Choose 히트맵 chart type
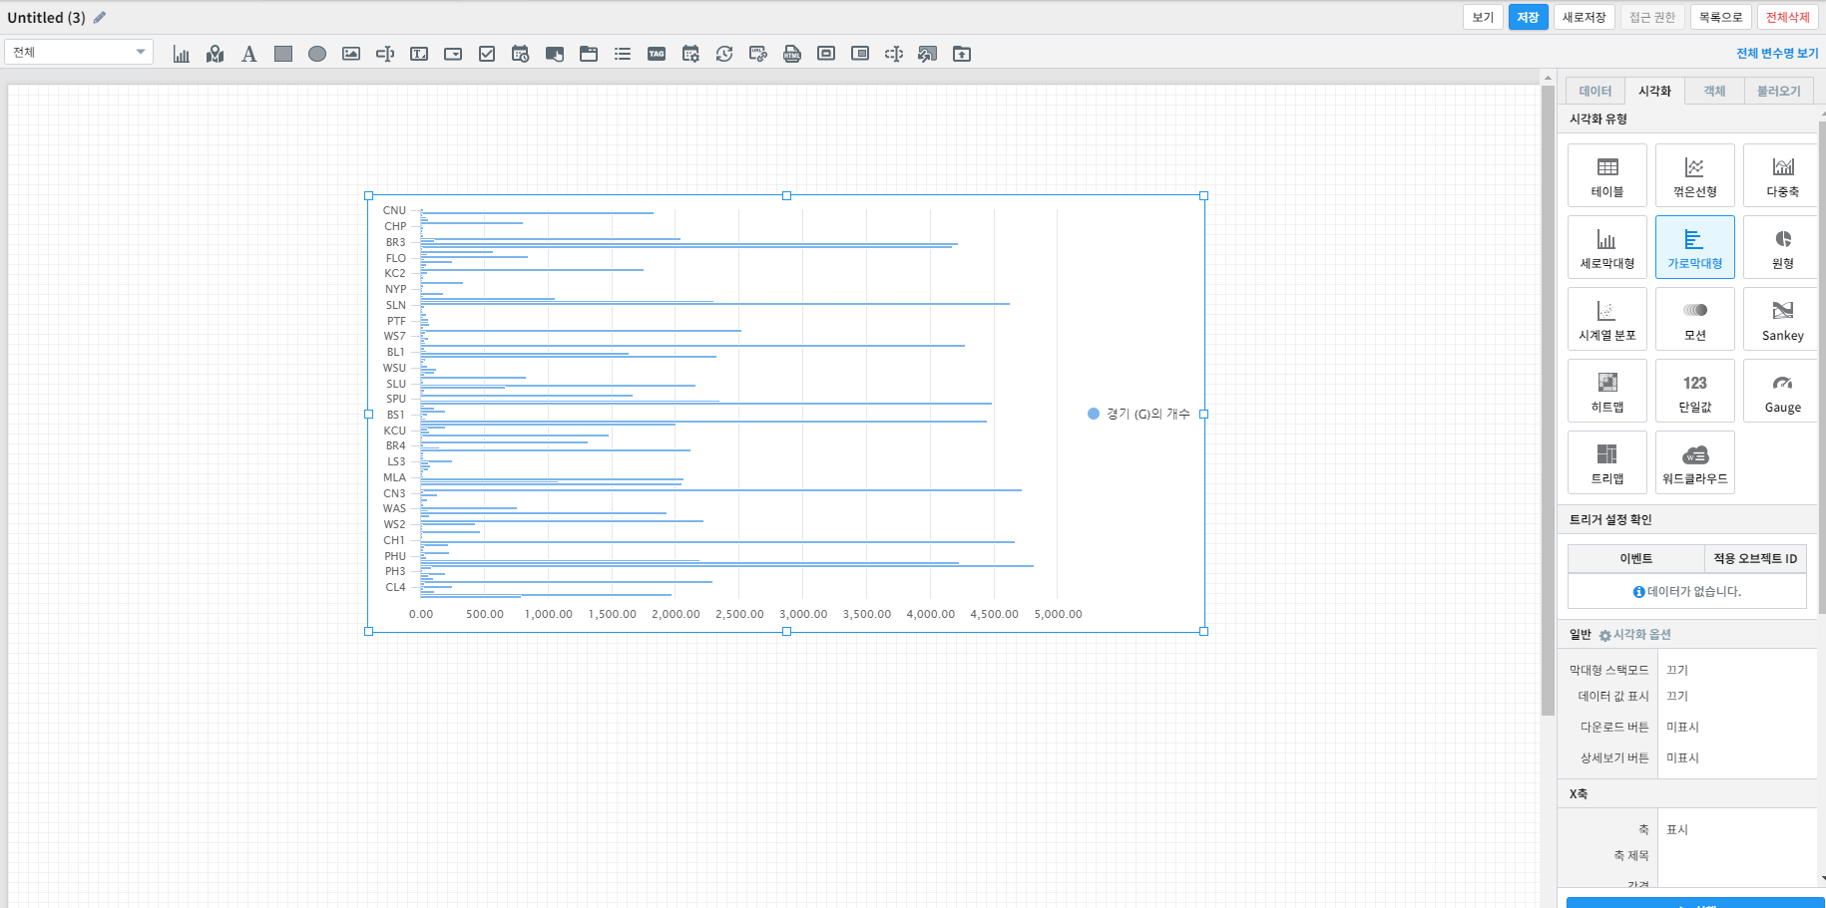This screenshot has width=1826, height=908. [1607, 391]
